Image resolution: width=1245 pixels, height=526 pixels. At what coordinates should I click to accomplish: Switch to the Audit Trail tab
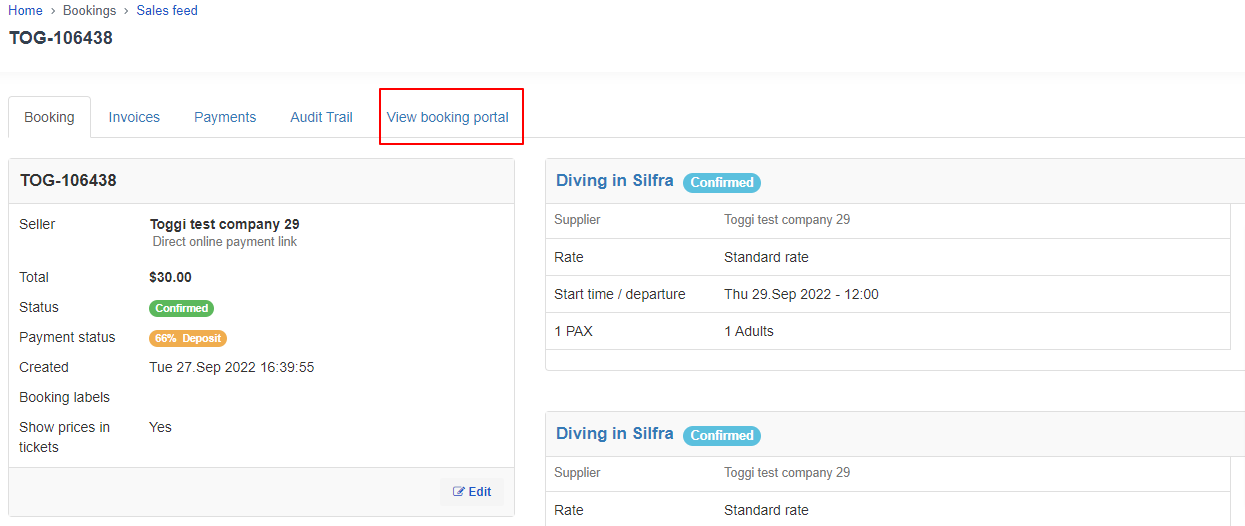321,117
